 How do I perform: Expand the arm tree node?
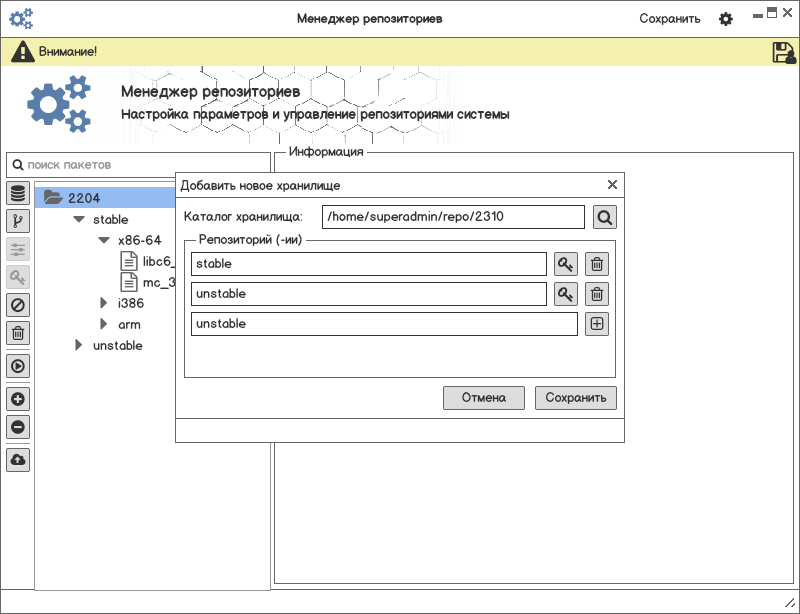coord(104,324)
